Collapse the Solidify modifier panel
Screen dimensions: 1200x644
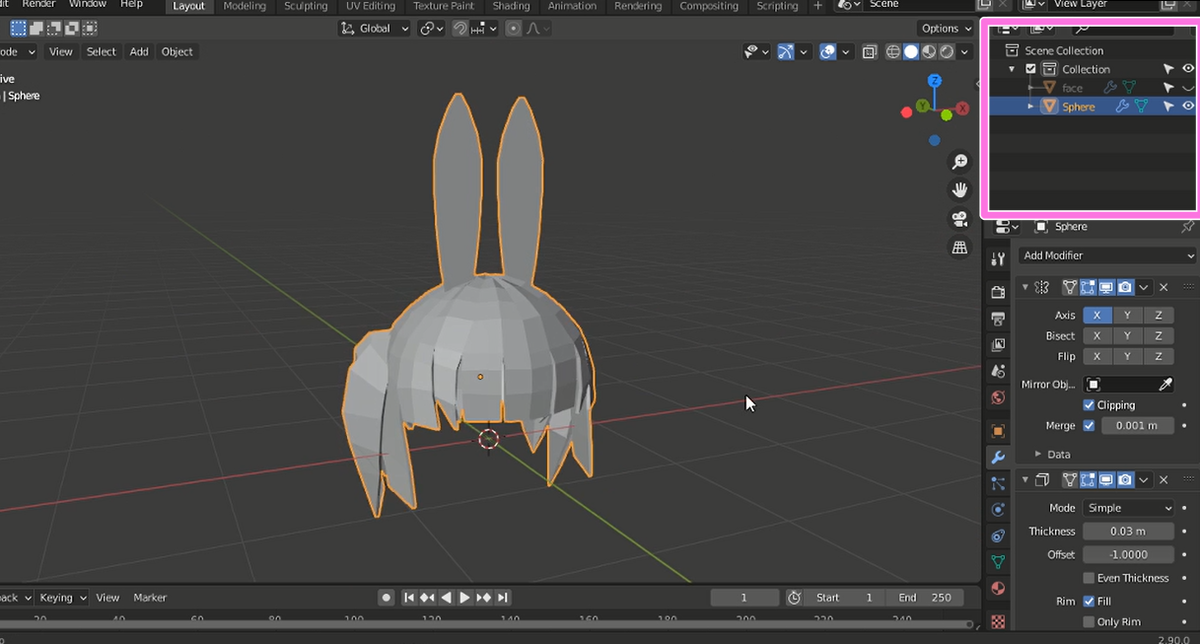point(1025,480)
